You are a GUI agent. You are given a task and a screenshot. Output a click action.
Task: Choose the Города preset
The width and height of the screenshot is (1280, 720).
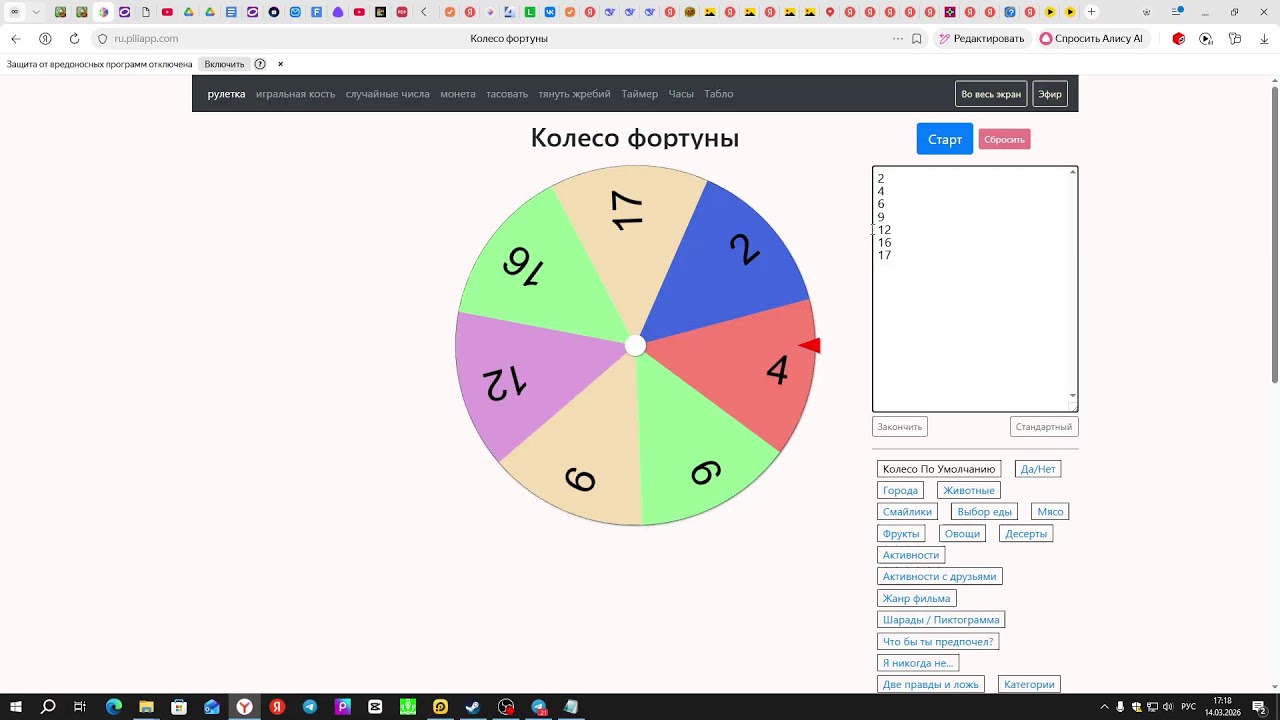(900, 491)
